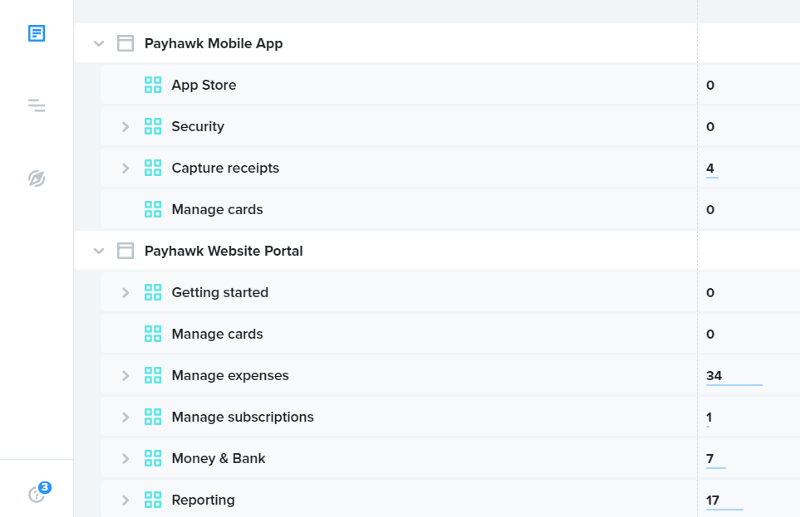Click count 0 in Security row
800x517 pixels.
[710, 127]
